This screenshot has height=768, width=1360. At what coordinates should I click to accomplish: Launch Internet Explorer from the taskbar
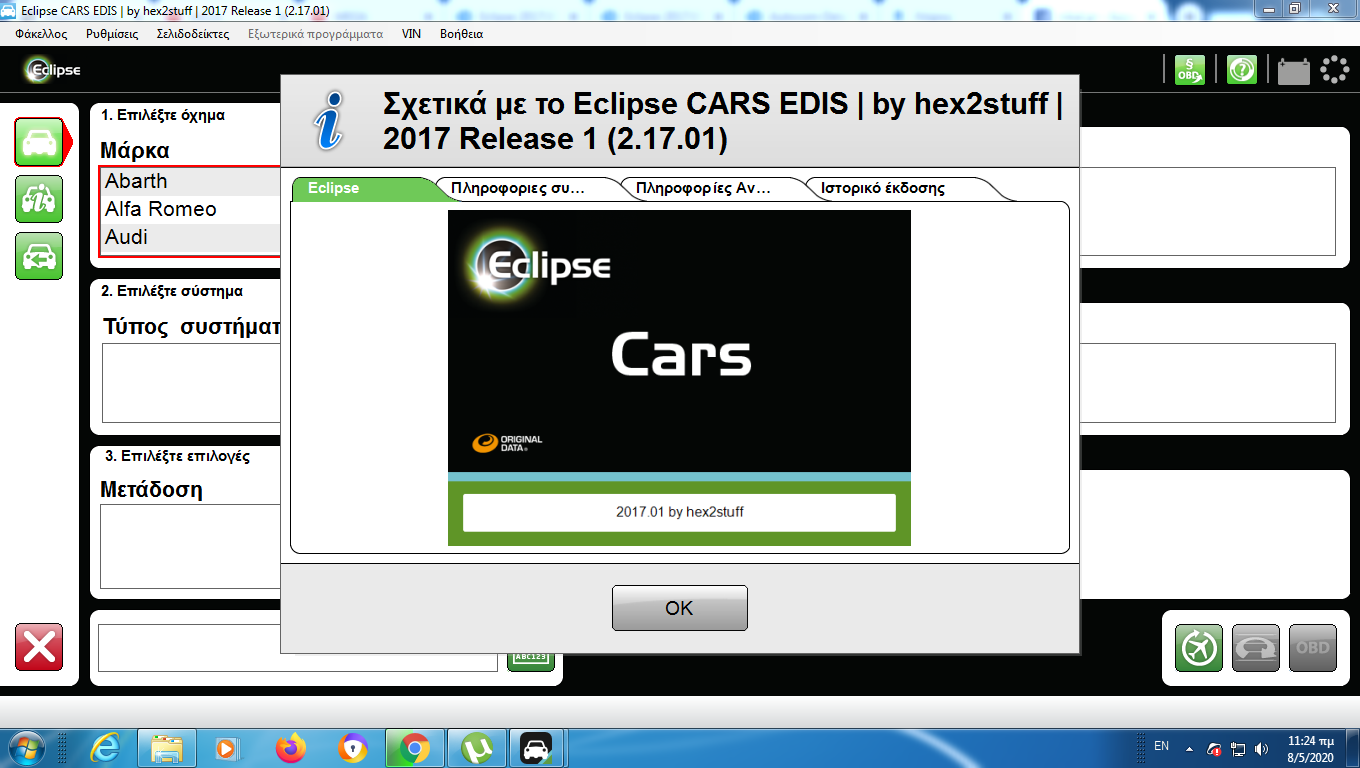105,747
